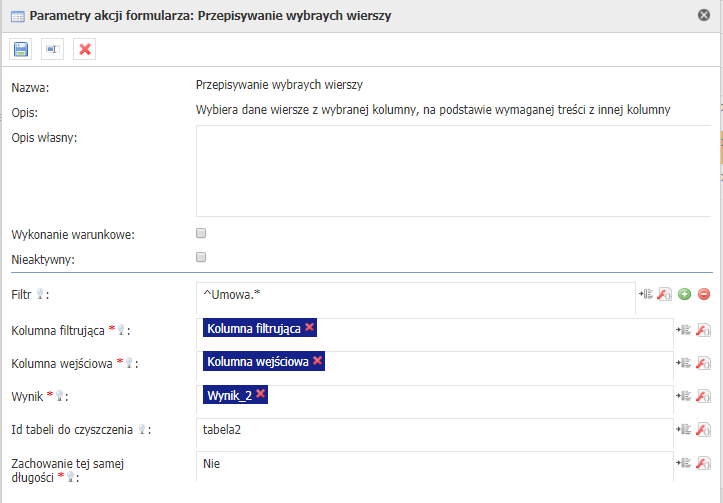Click the save floppy disk icon
The image size is (723, 503).
22,49
